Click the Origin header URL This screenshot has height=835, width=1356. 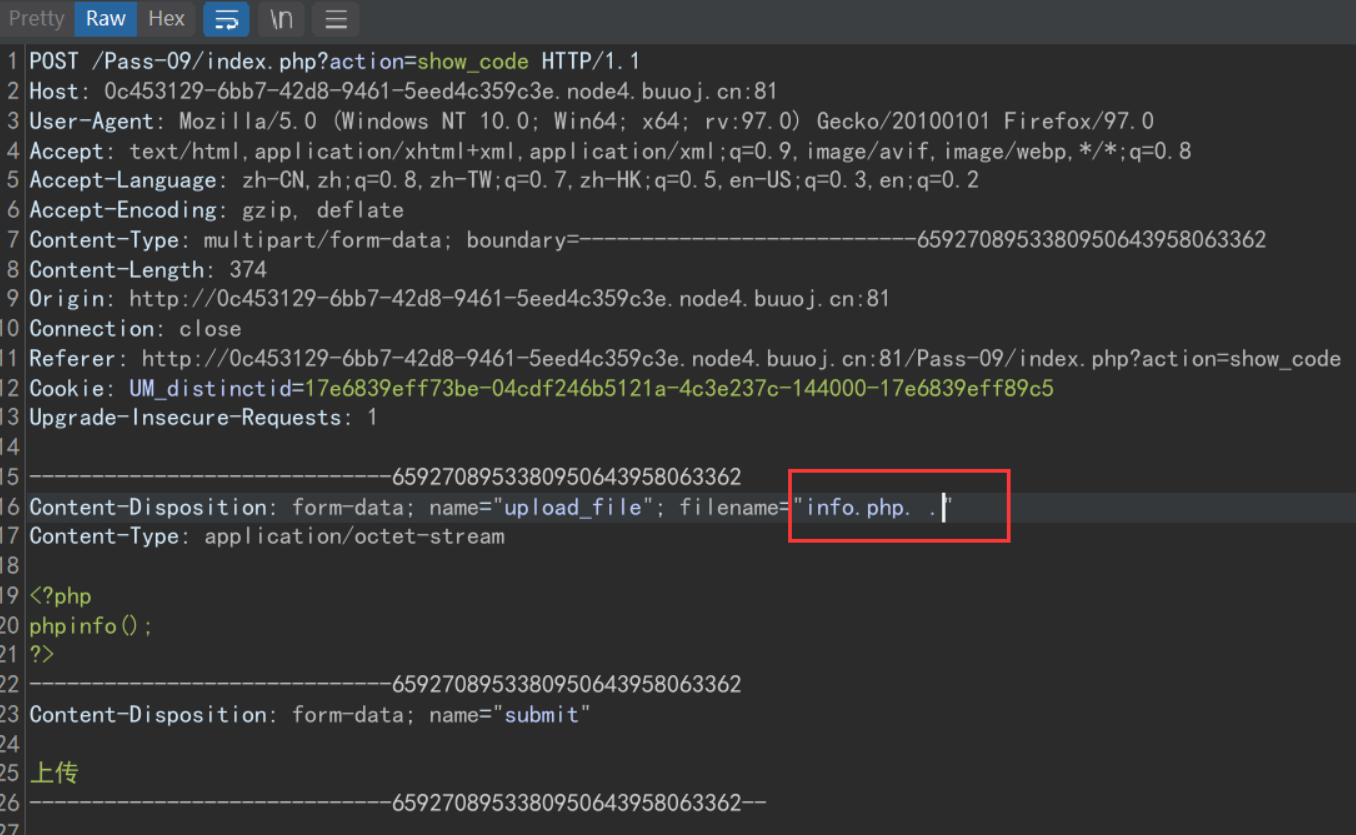tap(509, 299)
